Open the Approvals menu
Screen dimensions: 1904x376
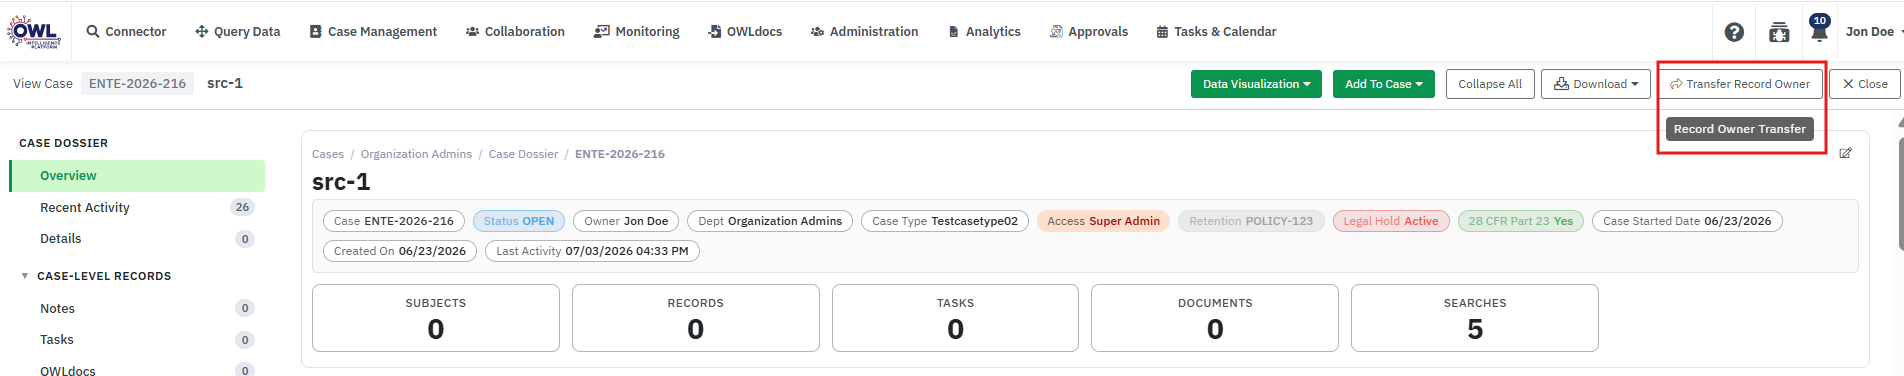point(1089,32)
